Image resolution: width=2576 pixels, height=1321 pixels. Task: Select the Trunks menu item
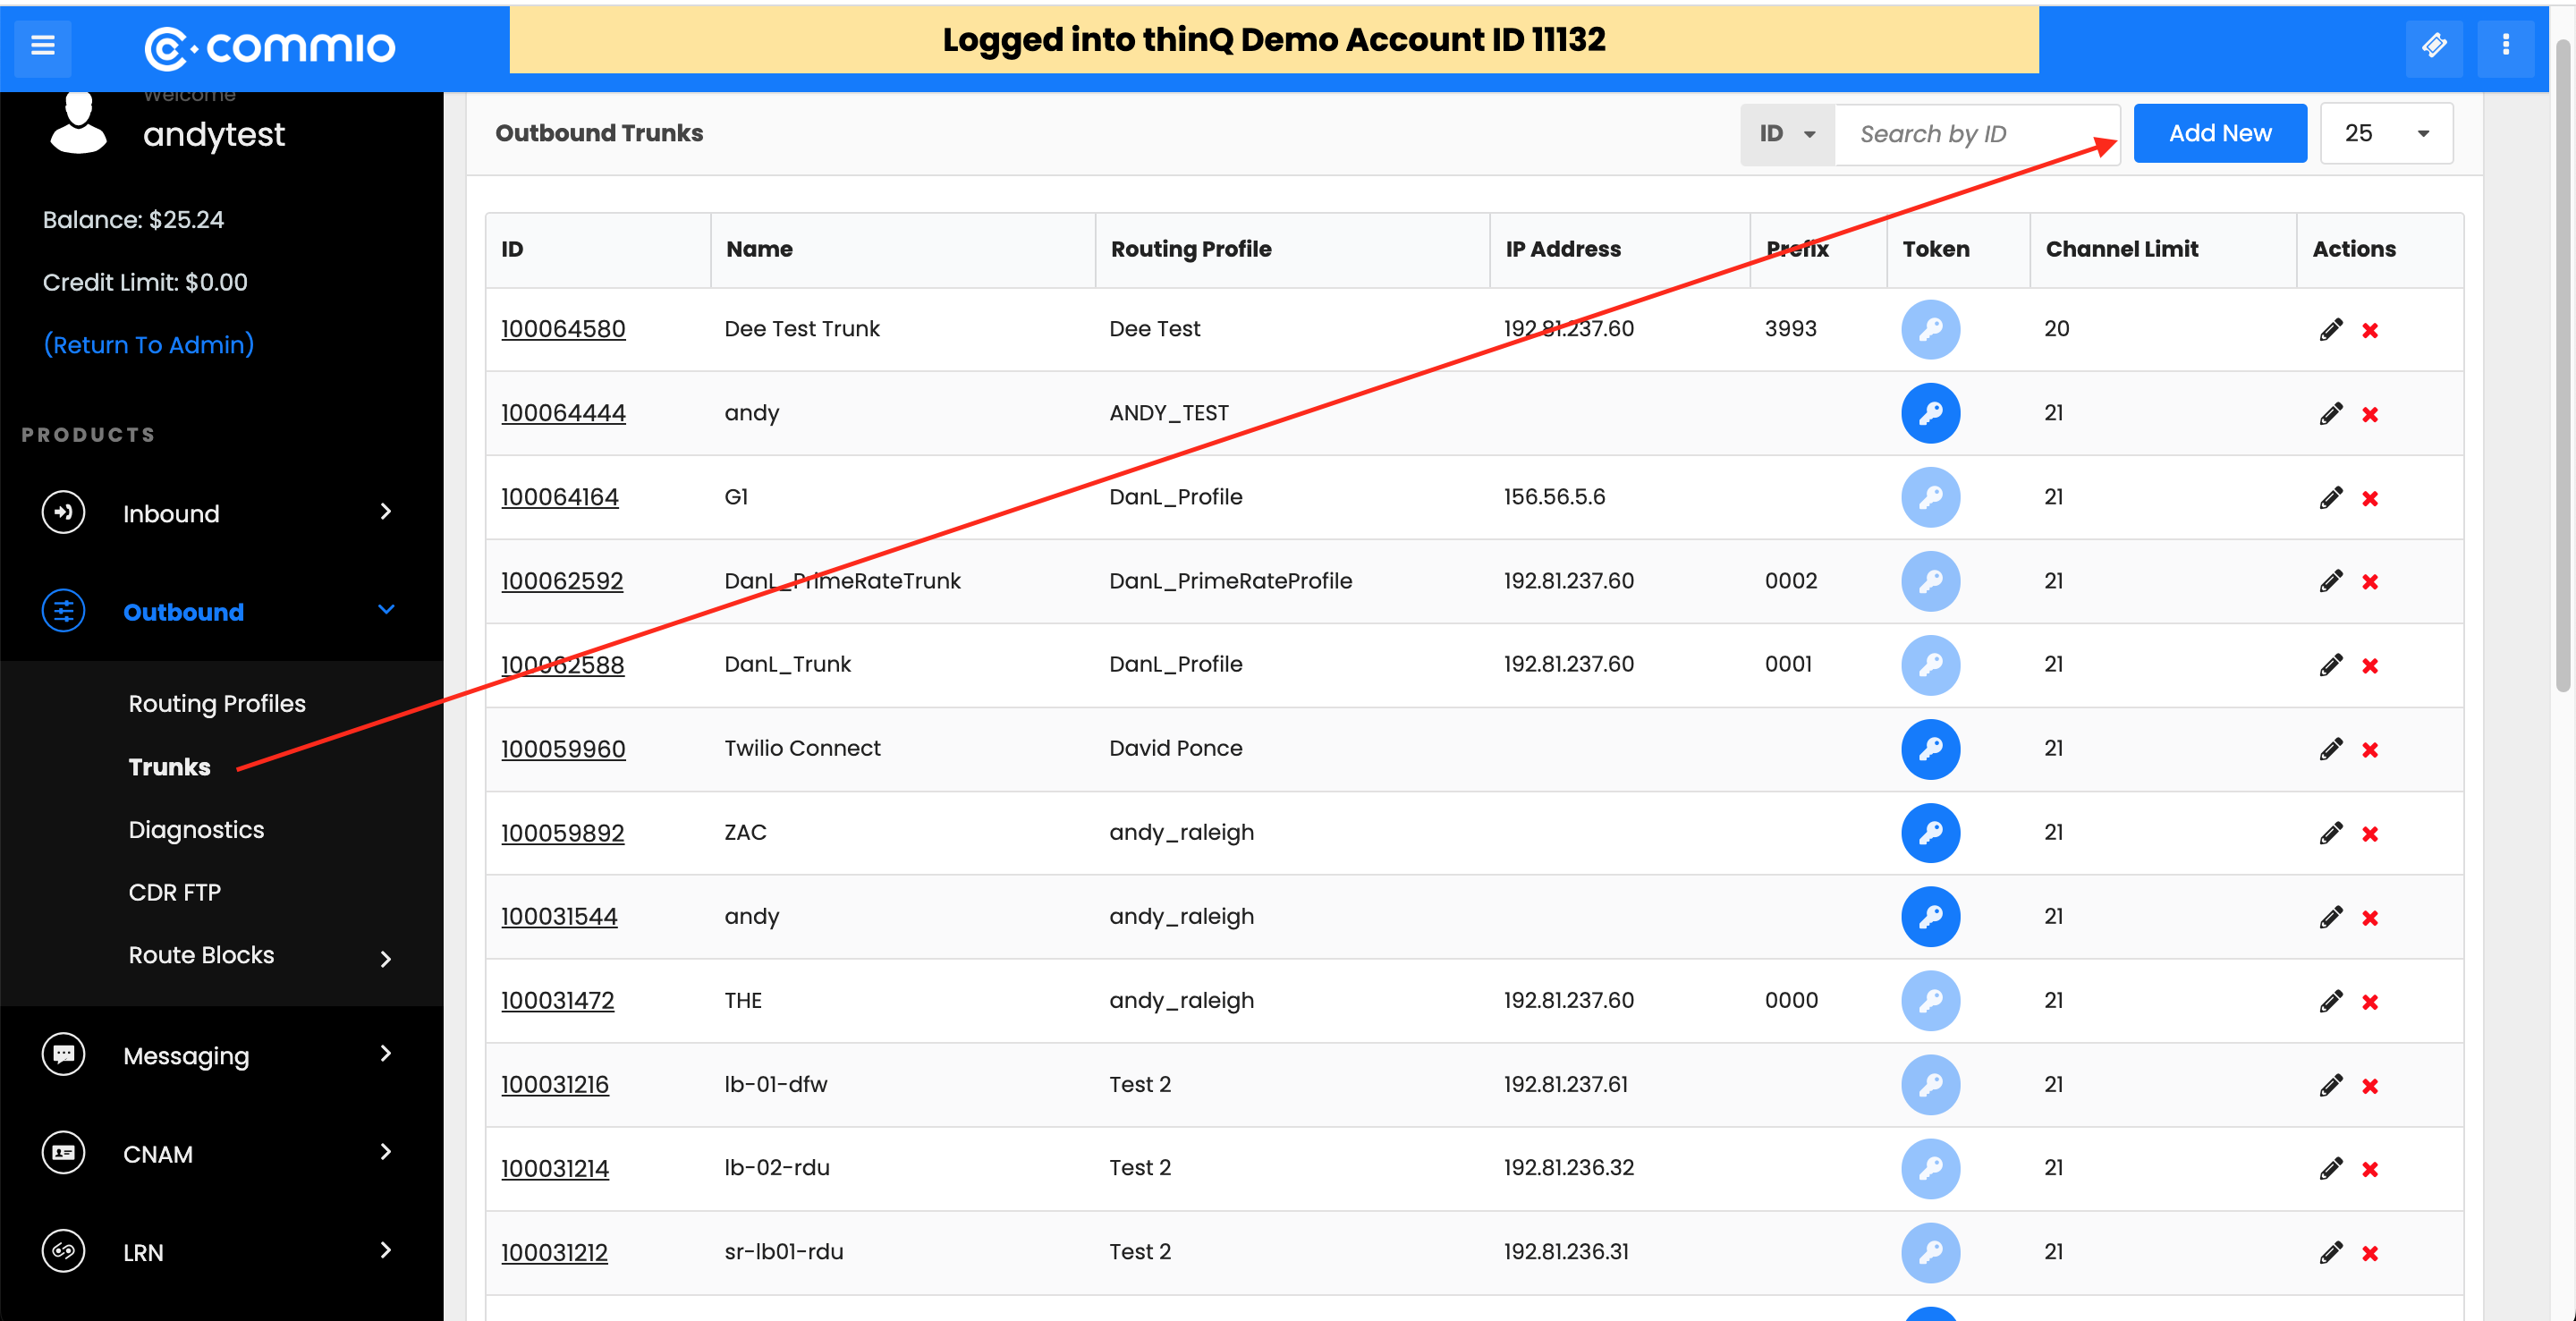(x=168, y=765)
